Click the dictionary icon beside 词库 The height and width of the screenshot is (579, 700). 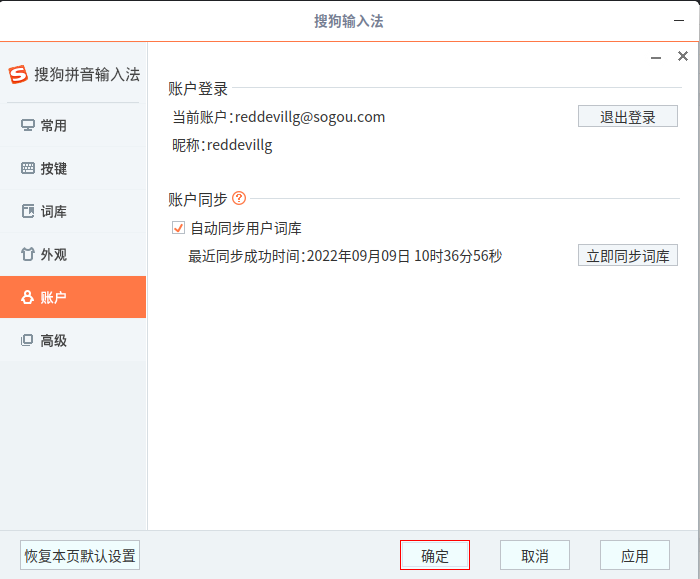pos(28,211)
